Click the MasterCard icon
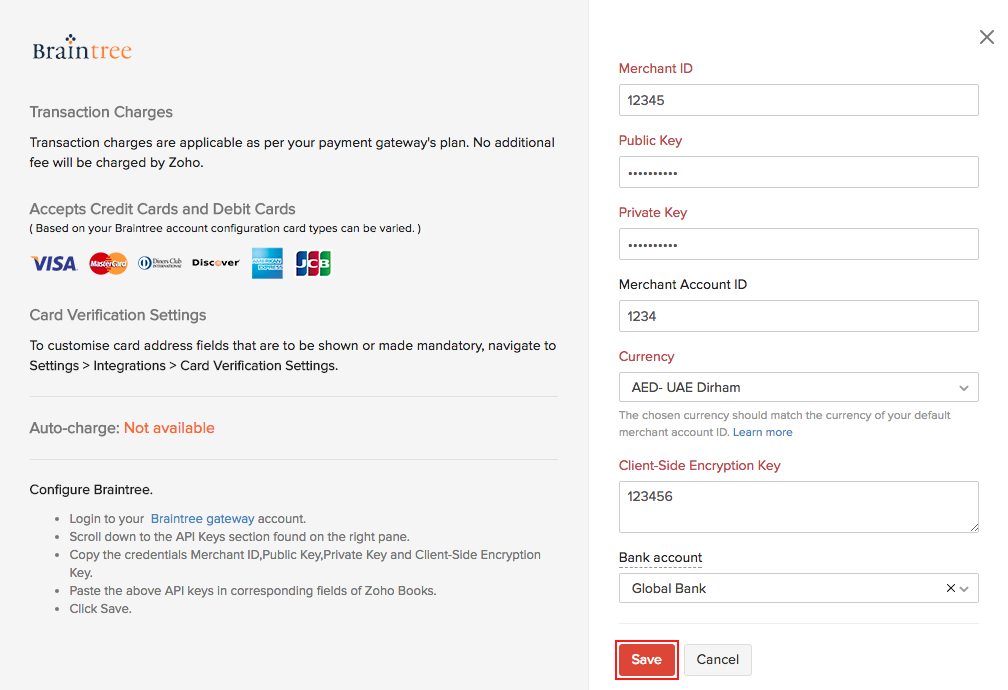This screenshot has width=1008, height=690. 108,263
